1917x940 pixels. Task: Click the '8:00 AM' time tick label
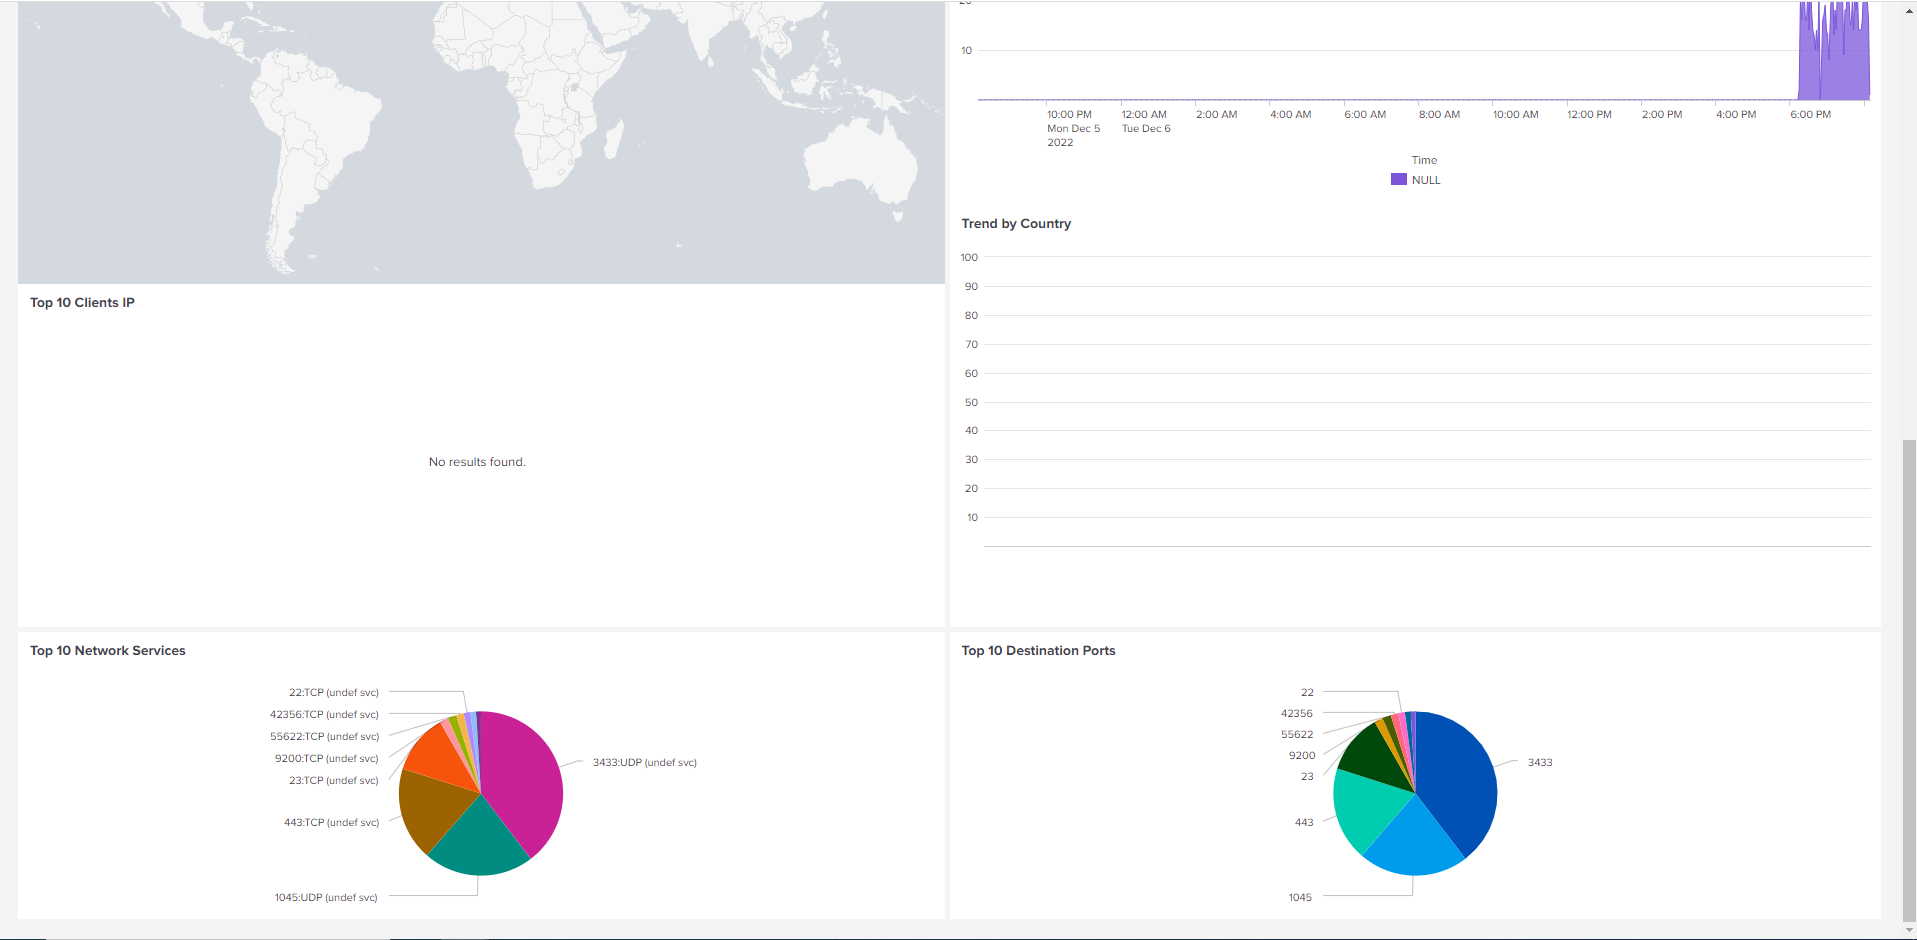click(1439, 114)
